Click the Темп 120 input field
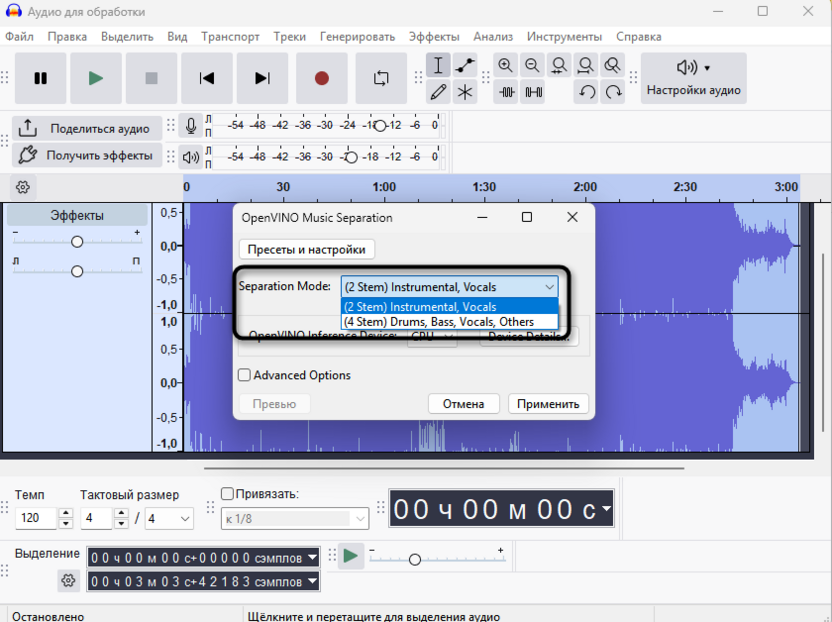The image size is (832, 622). [36, 518]
